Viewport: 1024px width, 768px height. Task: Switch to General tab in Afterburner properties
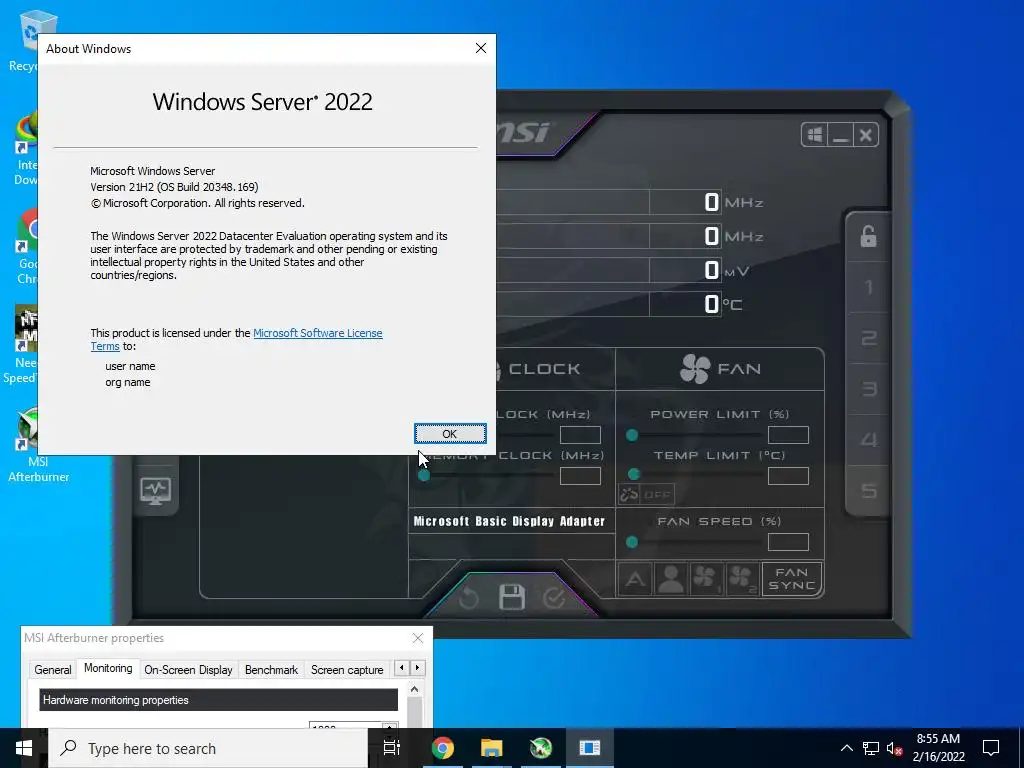tap(53, 670)
